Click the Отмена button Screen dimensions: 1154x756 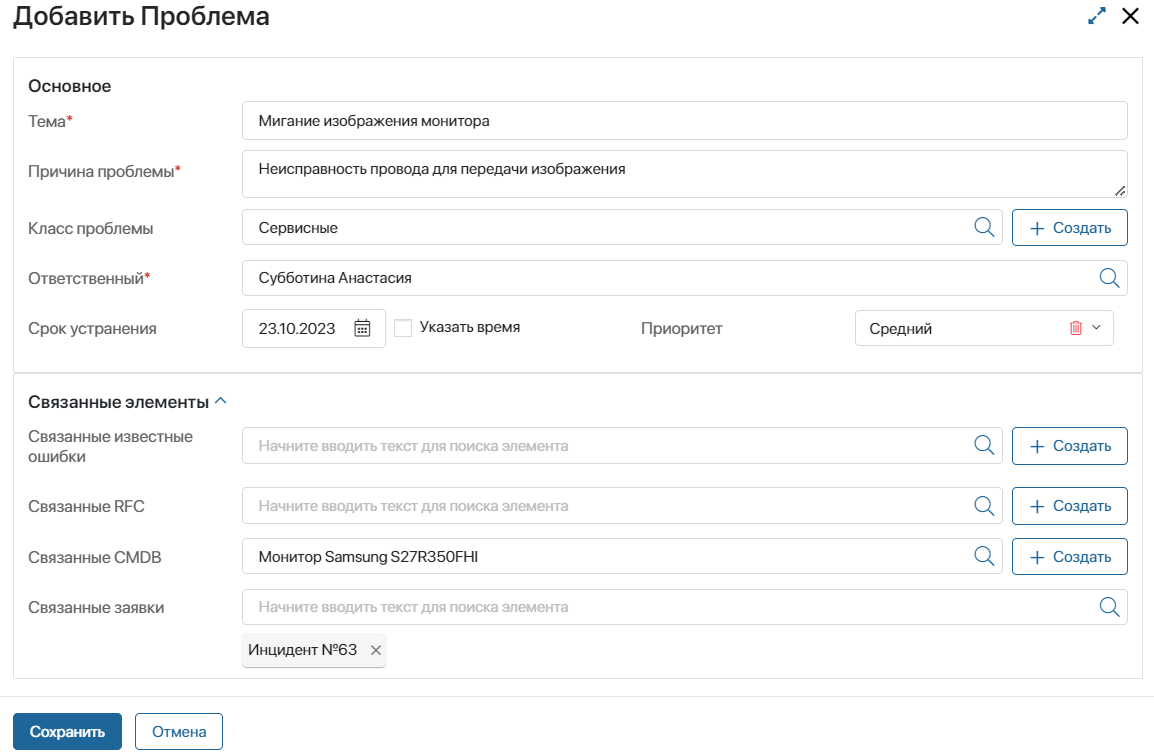(x=179, y=732)
